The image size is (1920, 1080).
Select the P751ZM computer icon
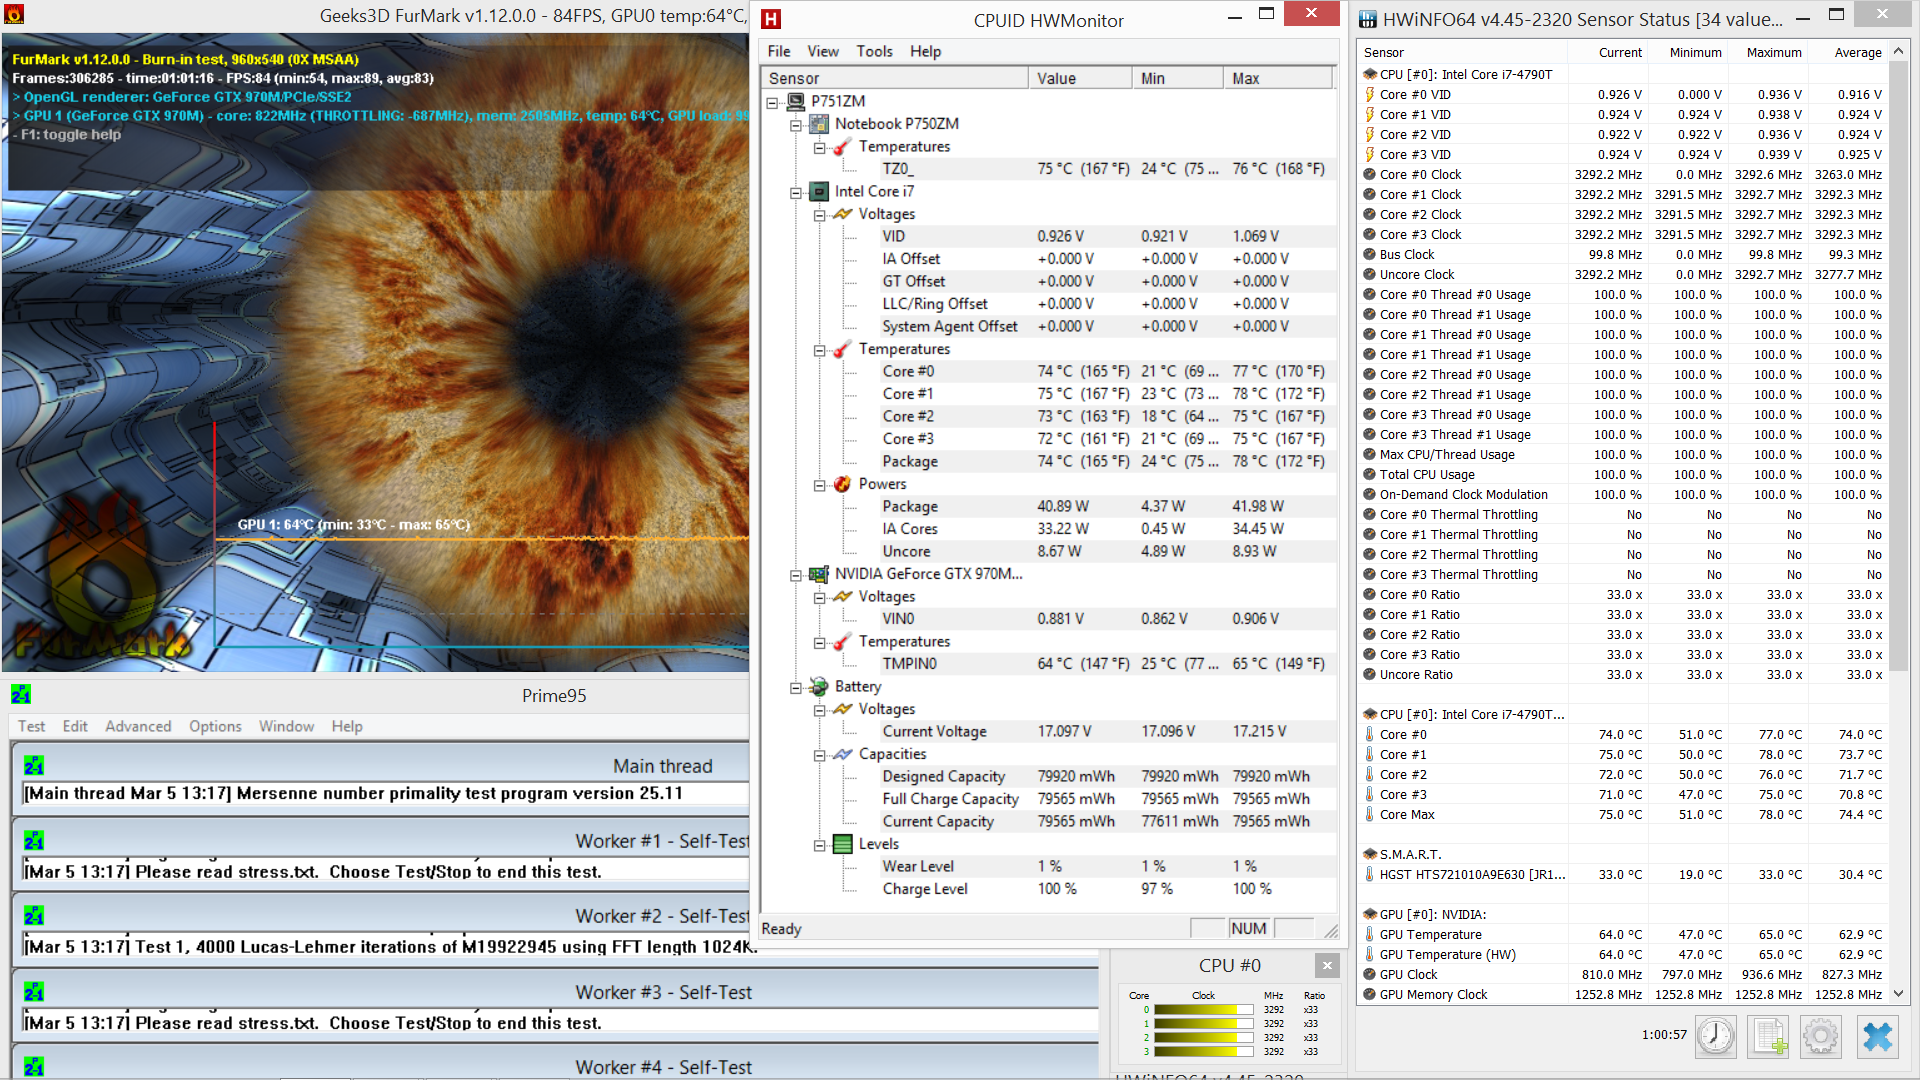click(x=796, y=101)
